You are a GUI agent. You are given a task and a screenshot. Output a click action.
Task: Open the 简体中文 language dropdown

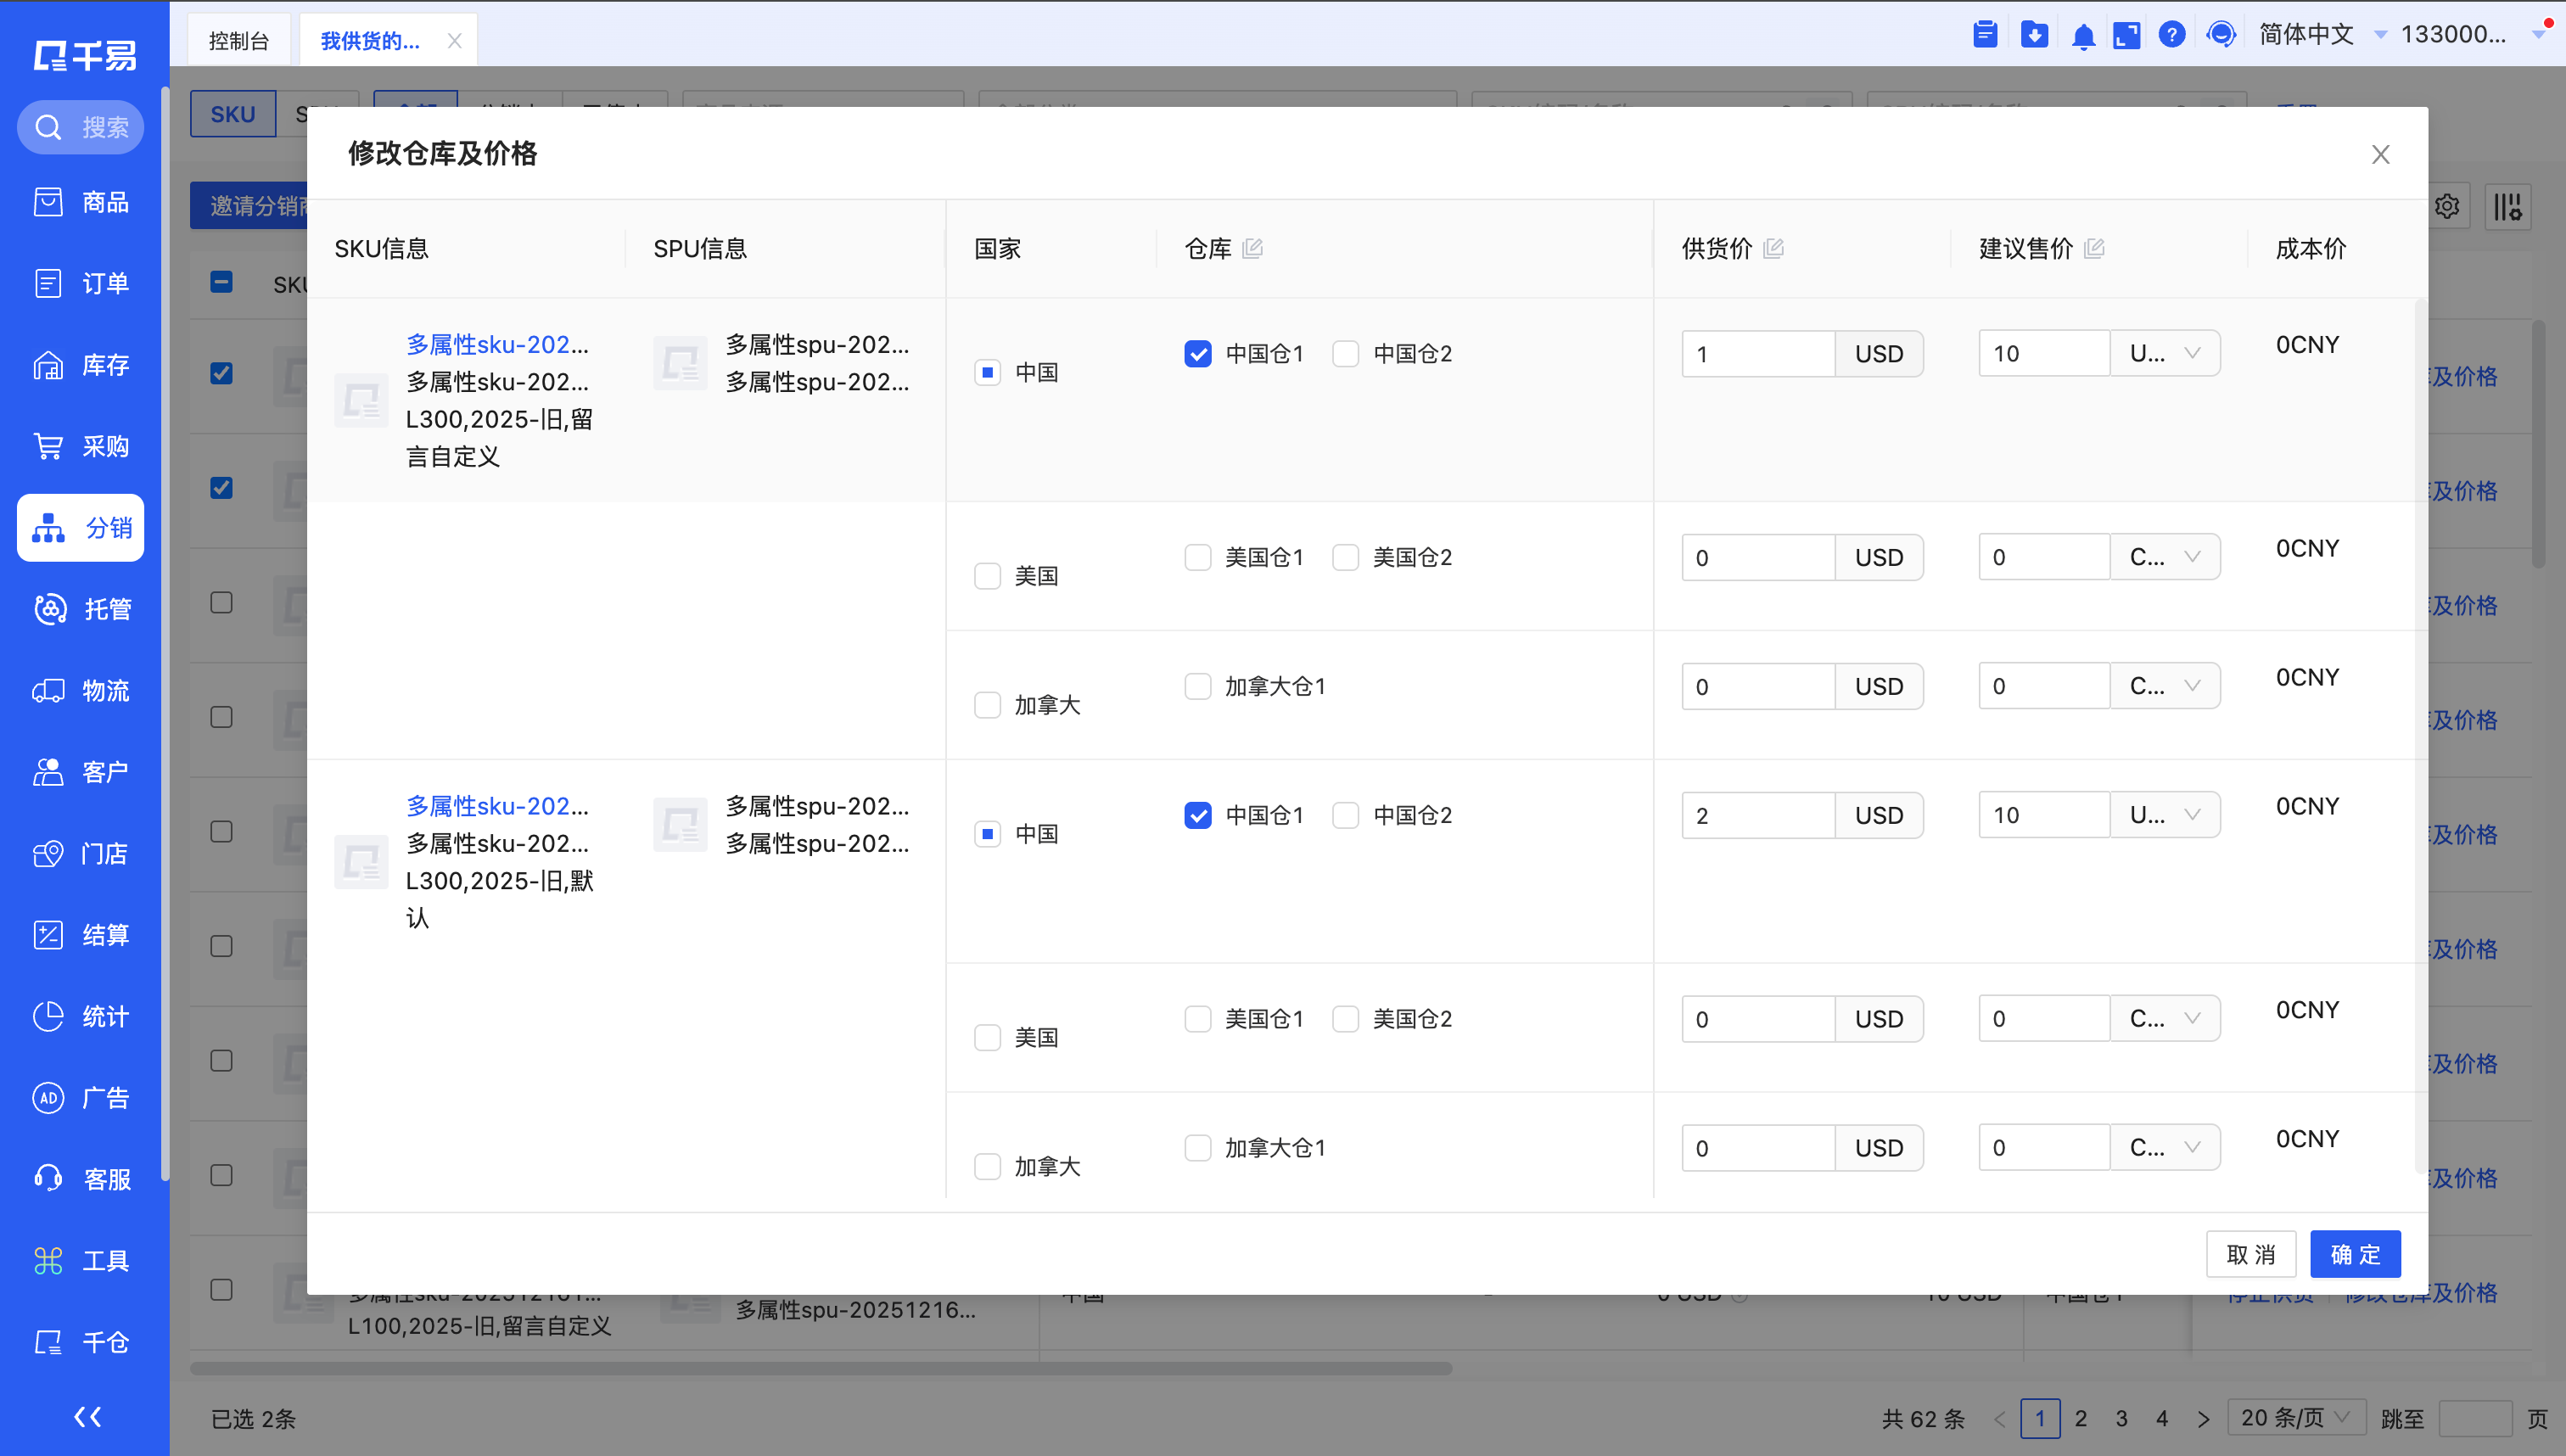click(x=2323, y=35)
